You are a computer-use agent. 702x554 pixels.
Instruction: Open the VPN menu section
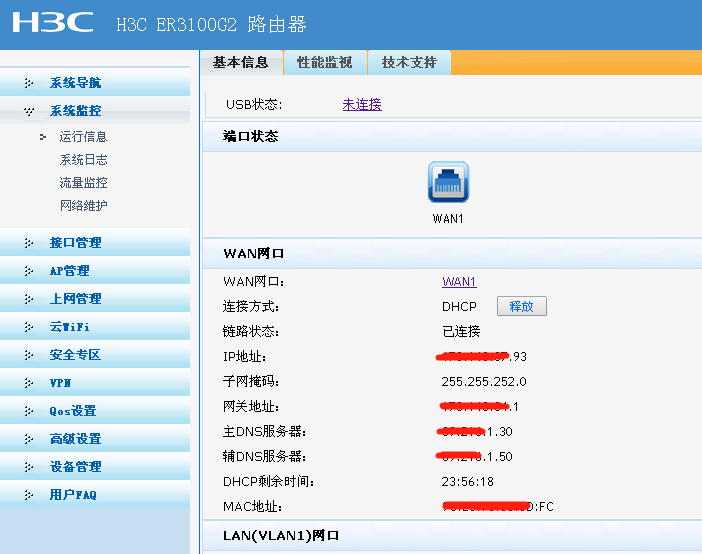click(x=95, y=382)
